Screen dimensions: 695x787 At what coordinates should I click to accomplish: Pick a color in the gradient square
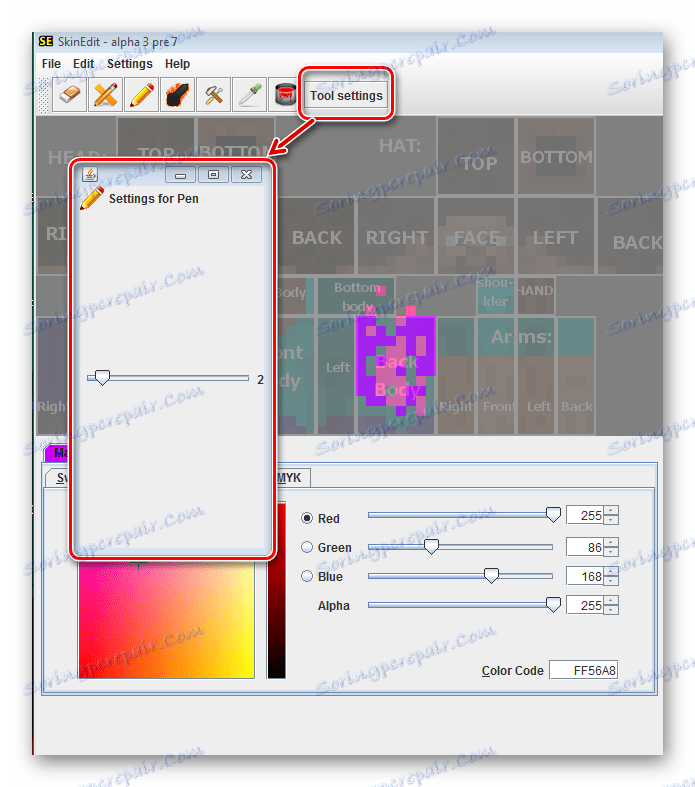pyautogui.click(x=166, y=620)
